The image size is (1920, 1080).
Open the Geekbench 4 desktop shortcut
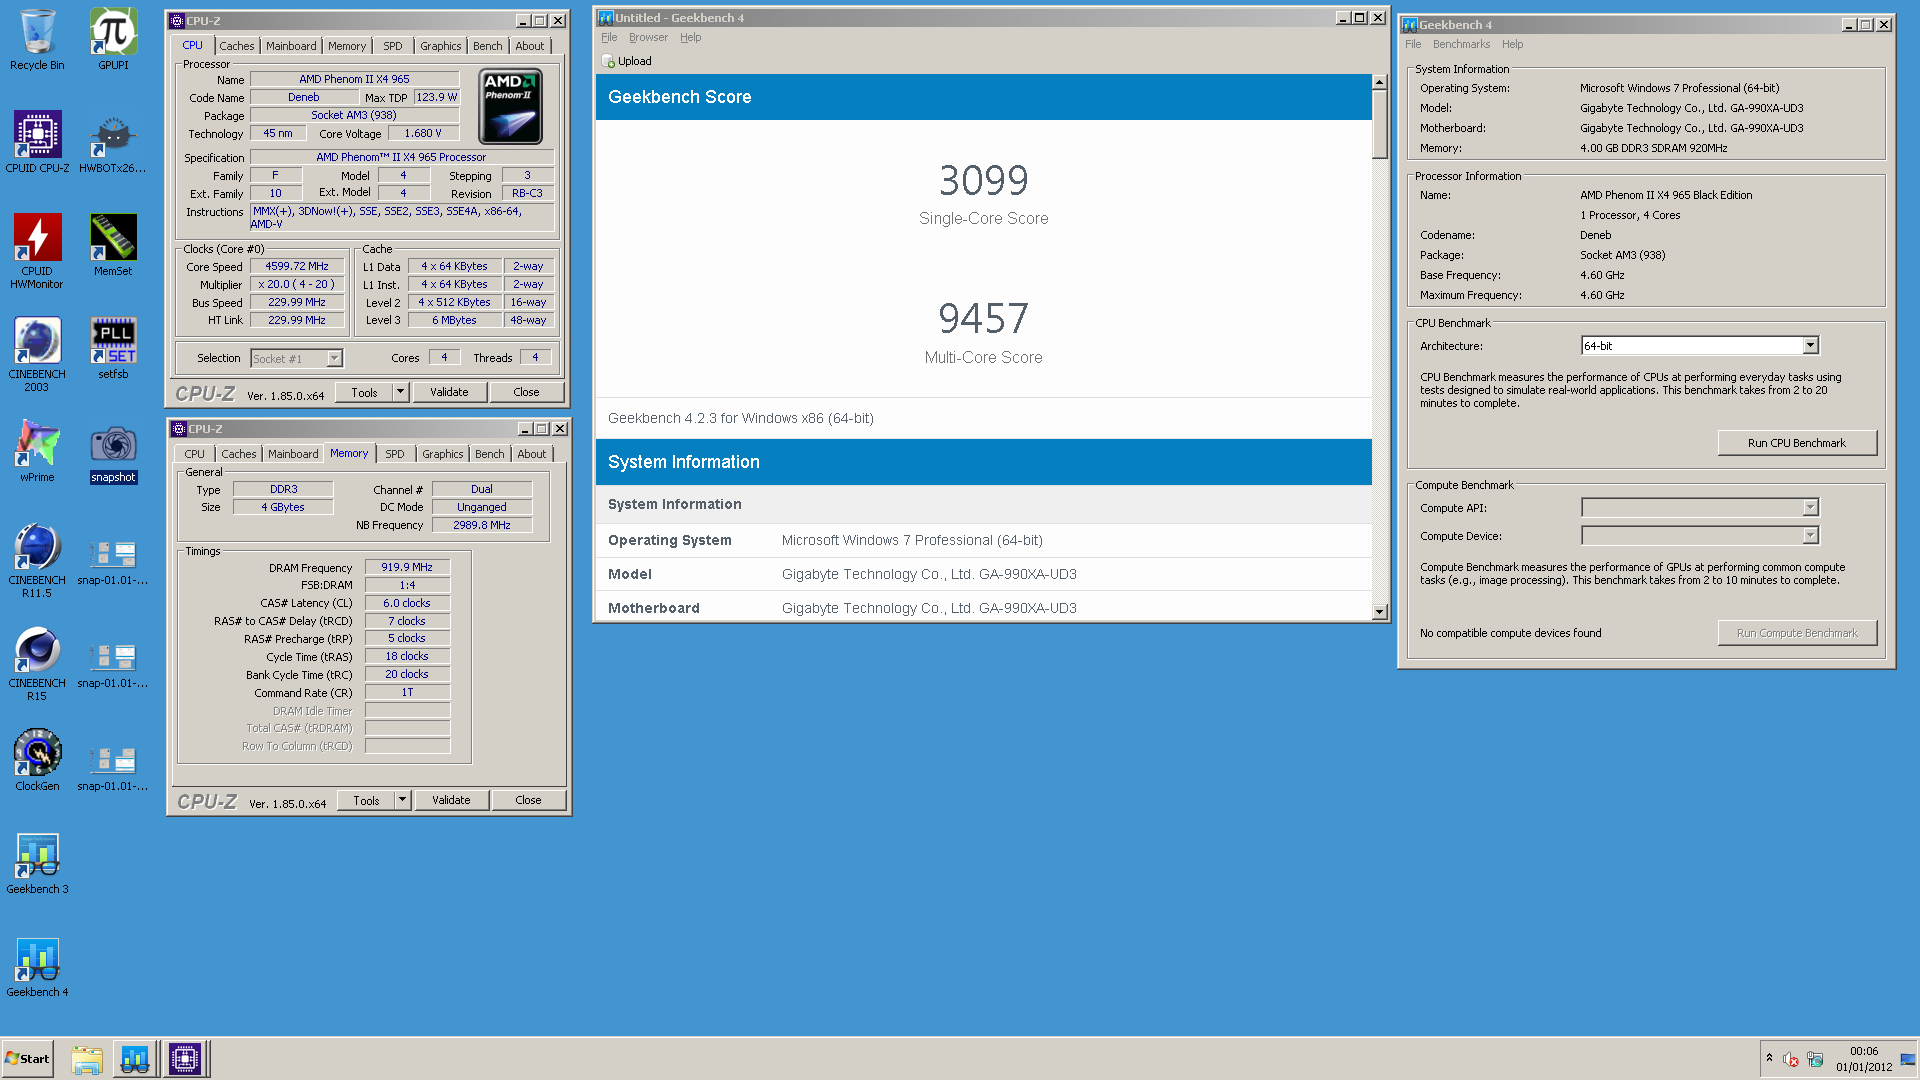[x=37, y=967]
